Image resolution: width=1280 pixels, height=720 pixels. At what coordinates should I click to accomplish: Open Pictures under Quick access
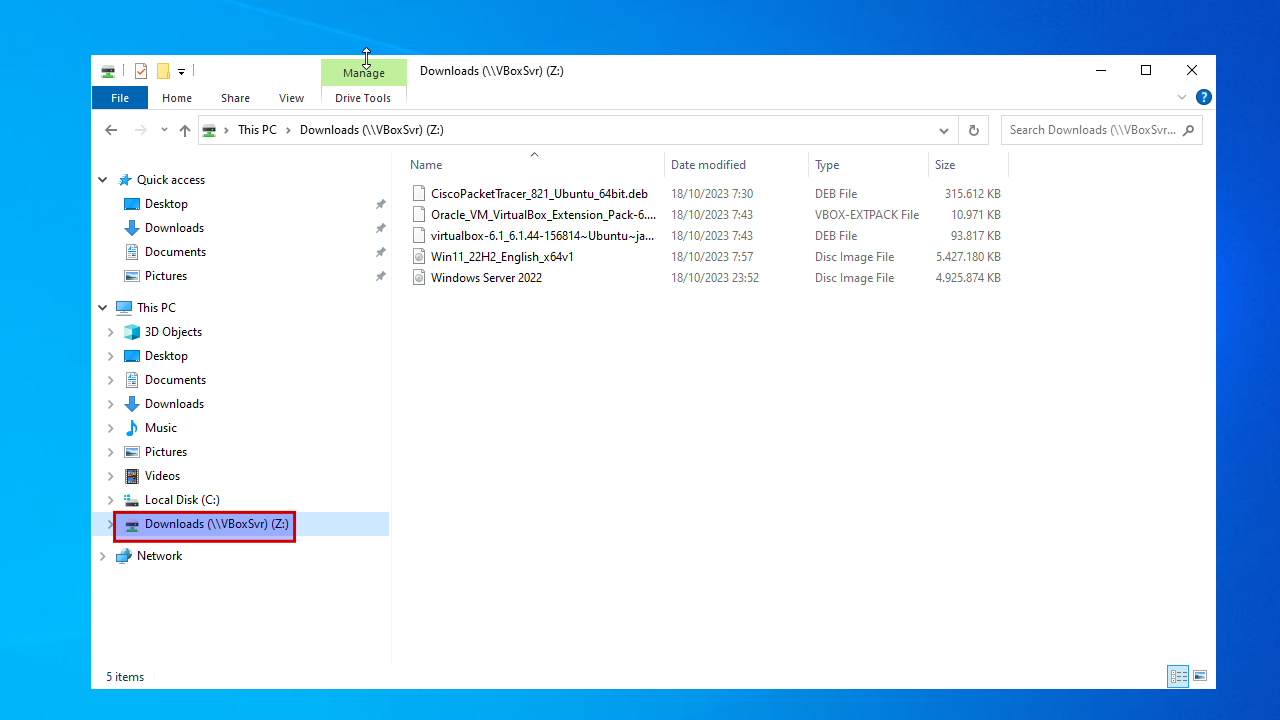tap(166, 276)
